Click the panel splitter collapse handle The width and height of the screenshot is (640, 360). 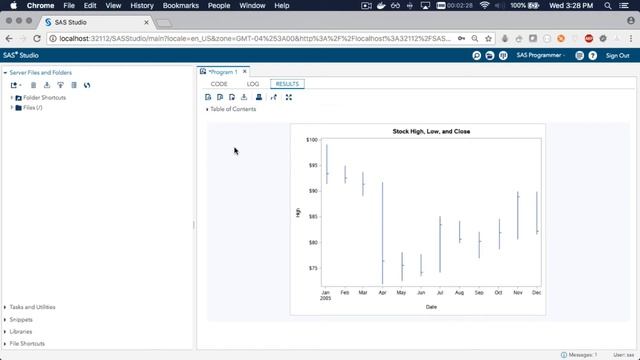point(193,224)
